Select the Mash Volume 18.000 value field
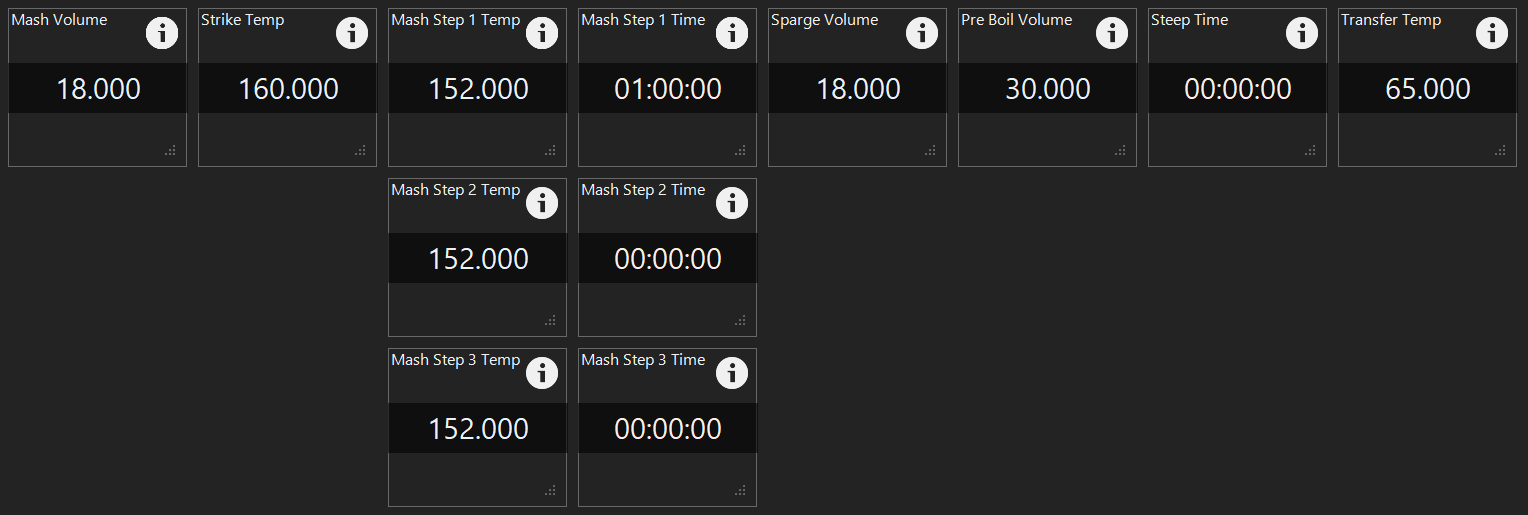Image resolution: width=1528 pixels, height=515 pixels. [98, 88]
